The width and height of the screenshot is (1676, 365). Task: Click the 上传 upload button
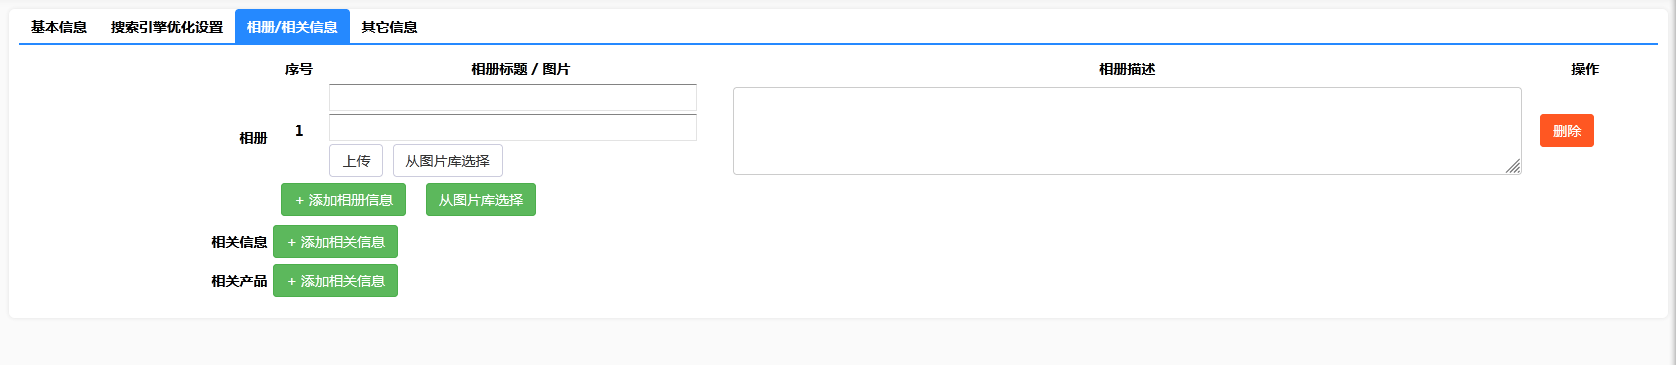[x=356, y=161]
